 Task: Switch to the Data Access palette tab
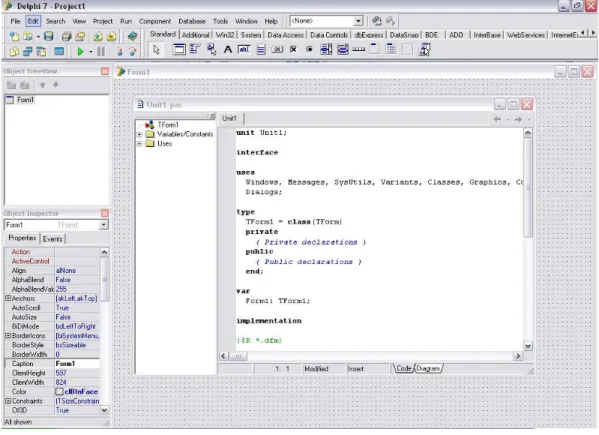[x=285, y=35]
